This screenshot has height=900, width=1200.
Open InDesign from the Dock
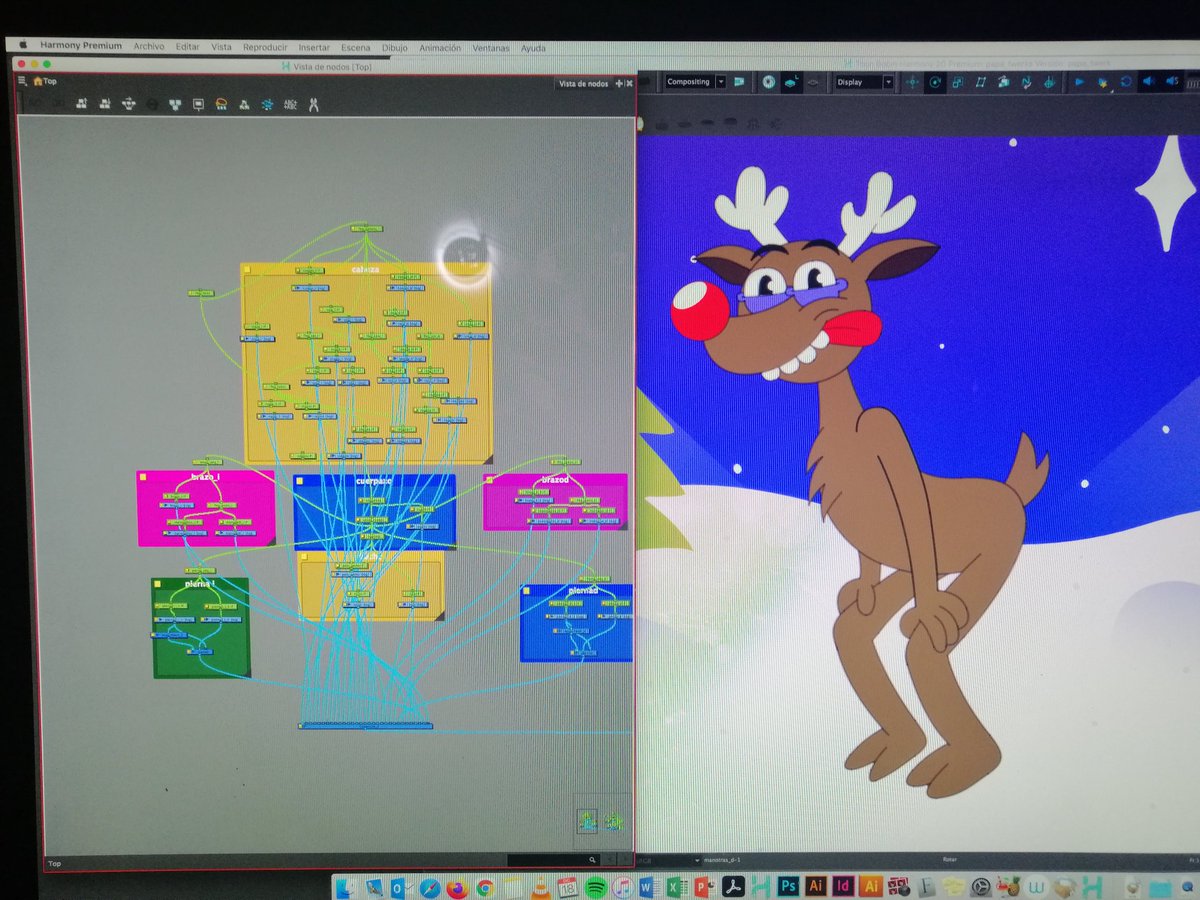pos(843,887)
